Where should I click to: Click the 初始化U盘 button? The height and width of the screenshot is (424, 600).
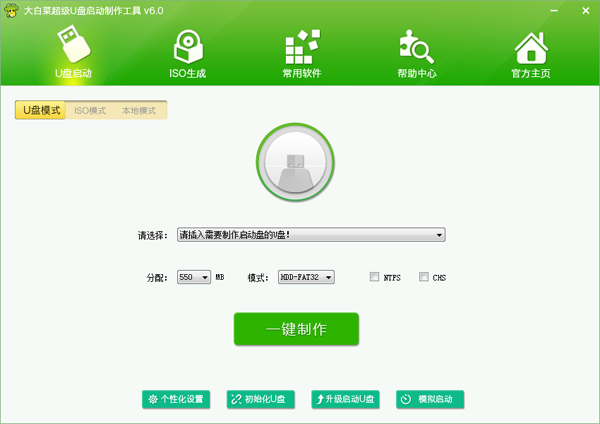261,399
